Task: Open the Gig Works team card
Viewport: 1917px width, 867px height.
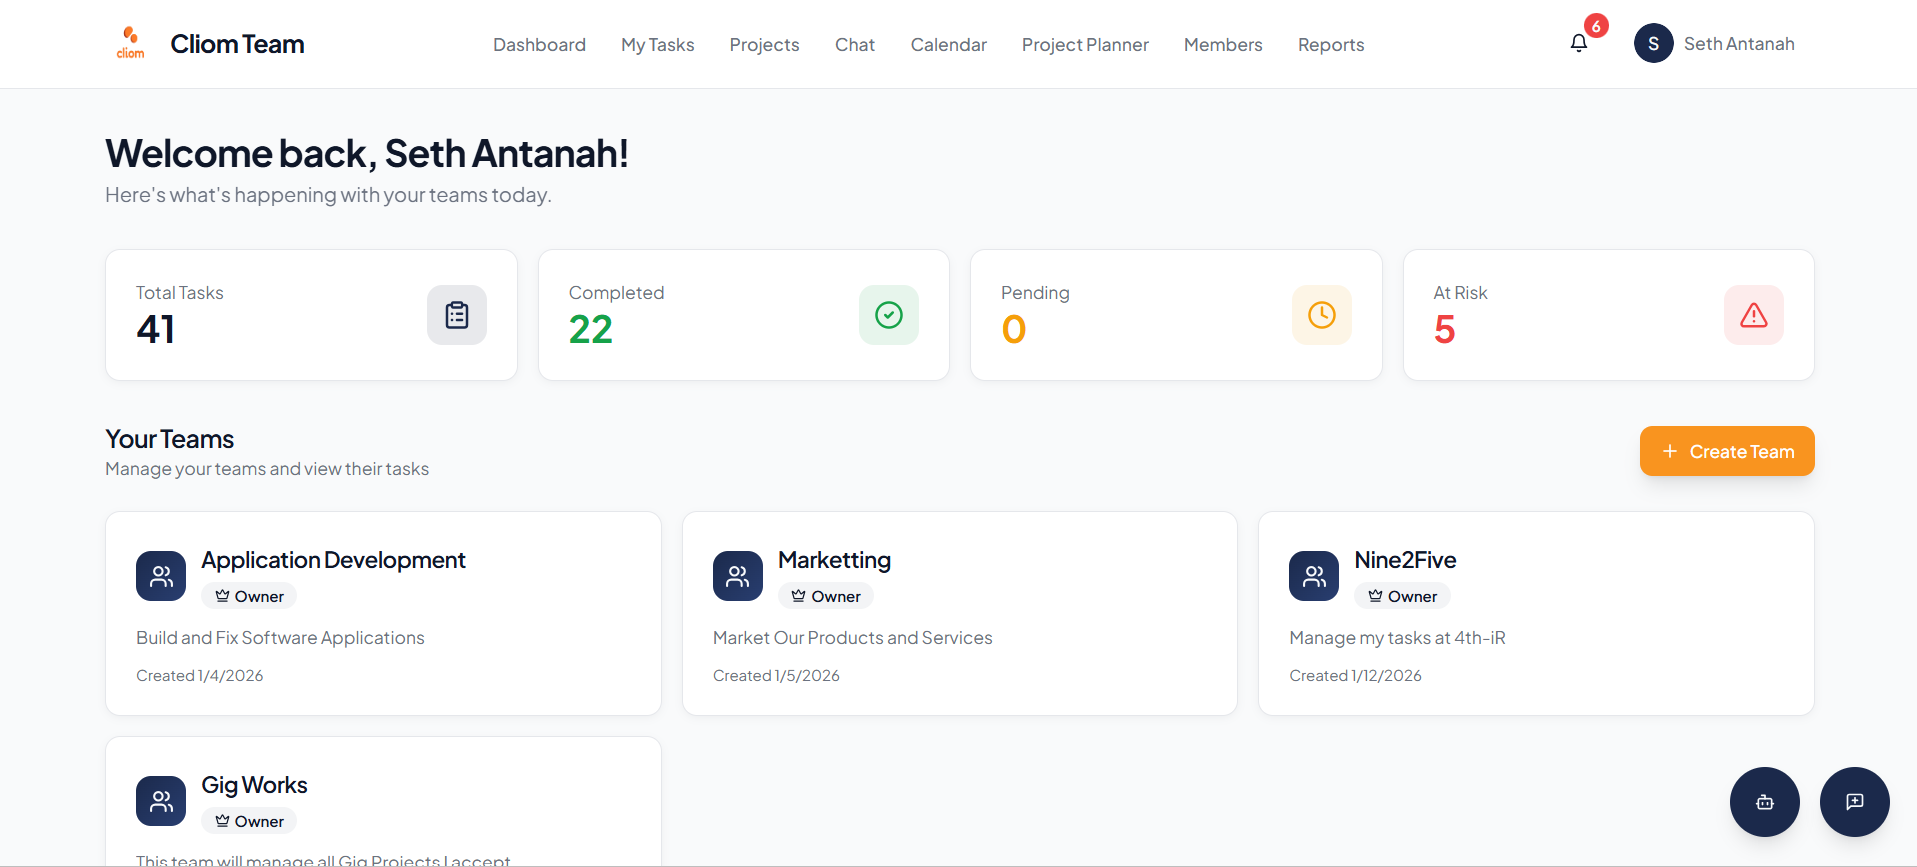Action: pos(382,800)
